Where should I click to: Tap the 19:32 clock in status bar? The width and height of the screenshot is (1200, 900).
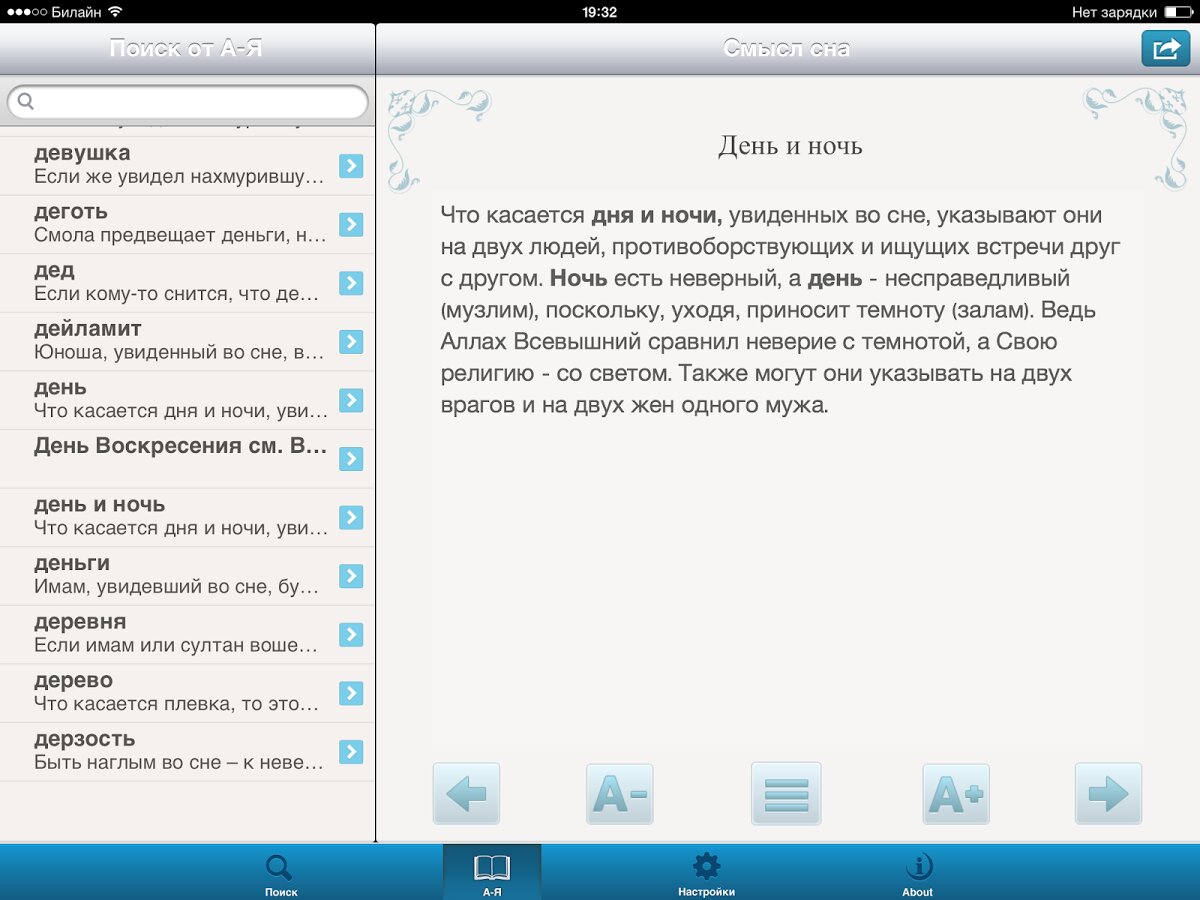pos(599,12)
